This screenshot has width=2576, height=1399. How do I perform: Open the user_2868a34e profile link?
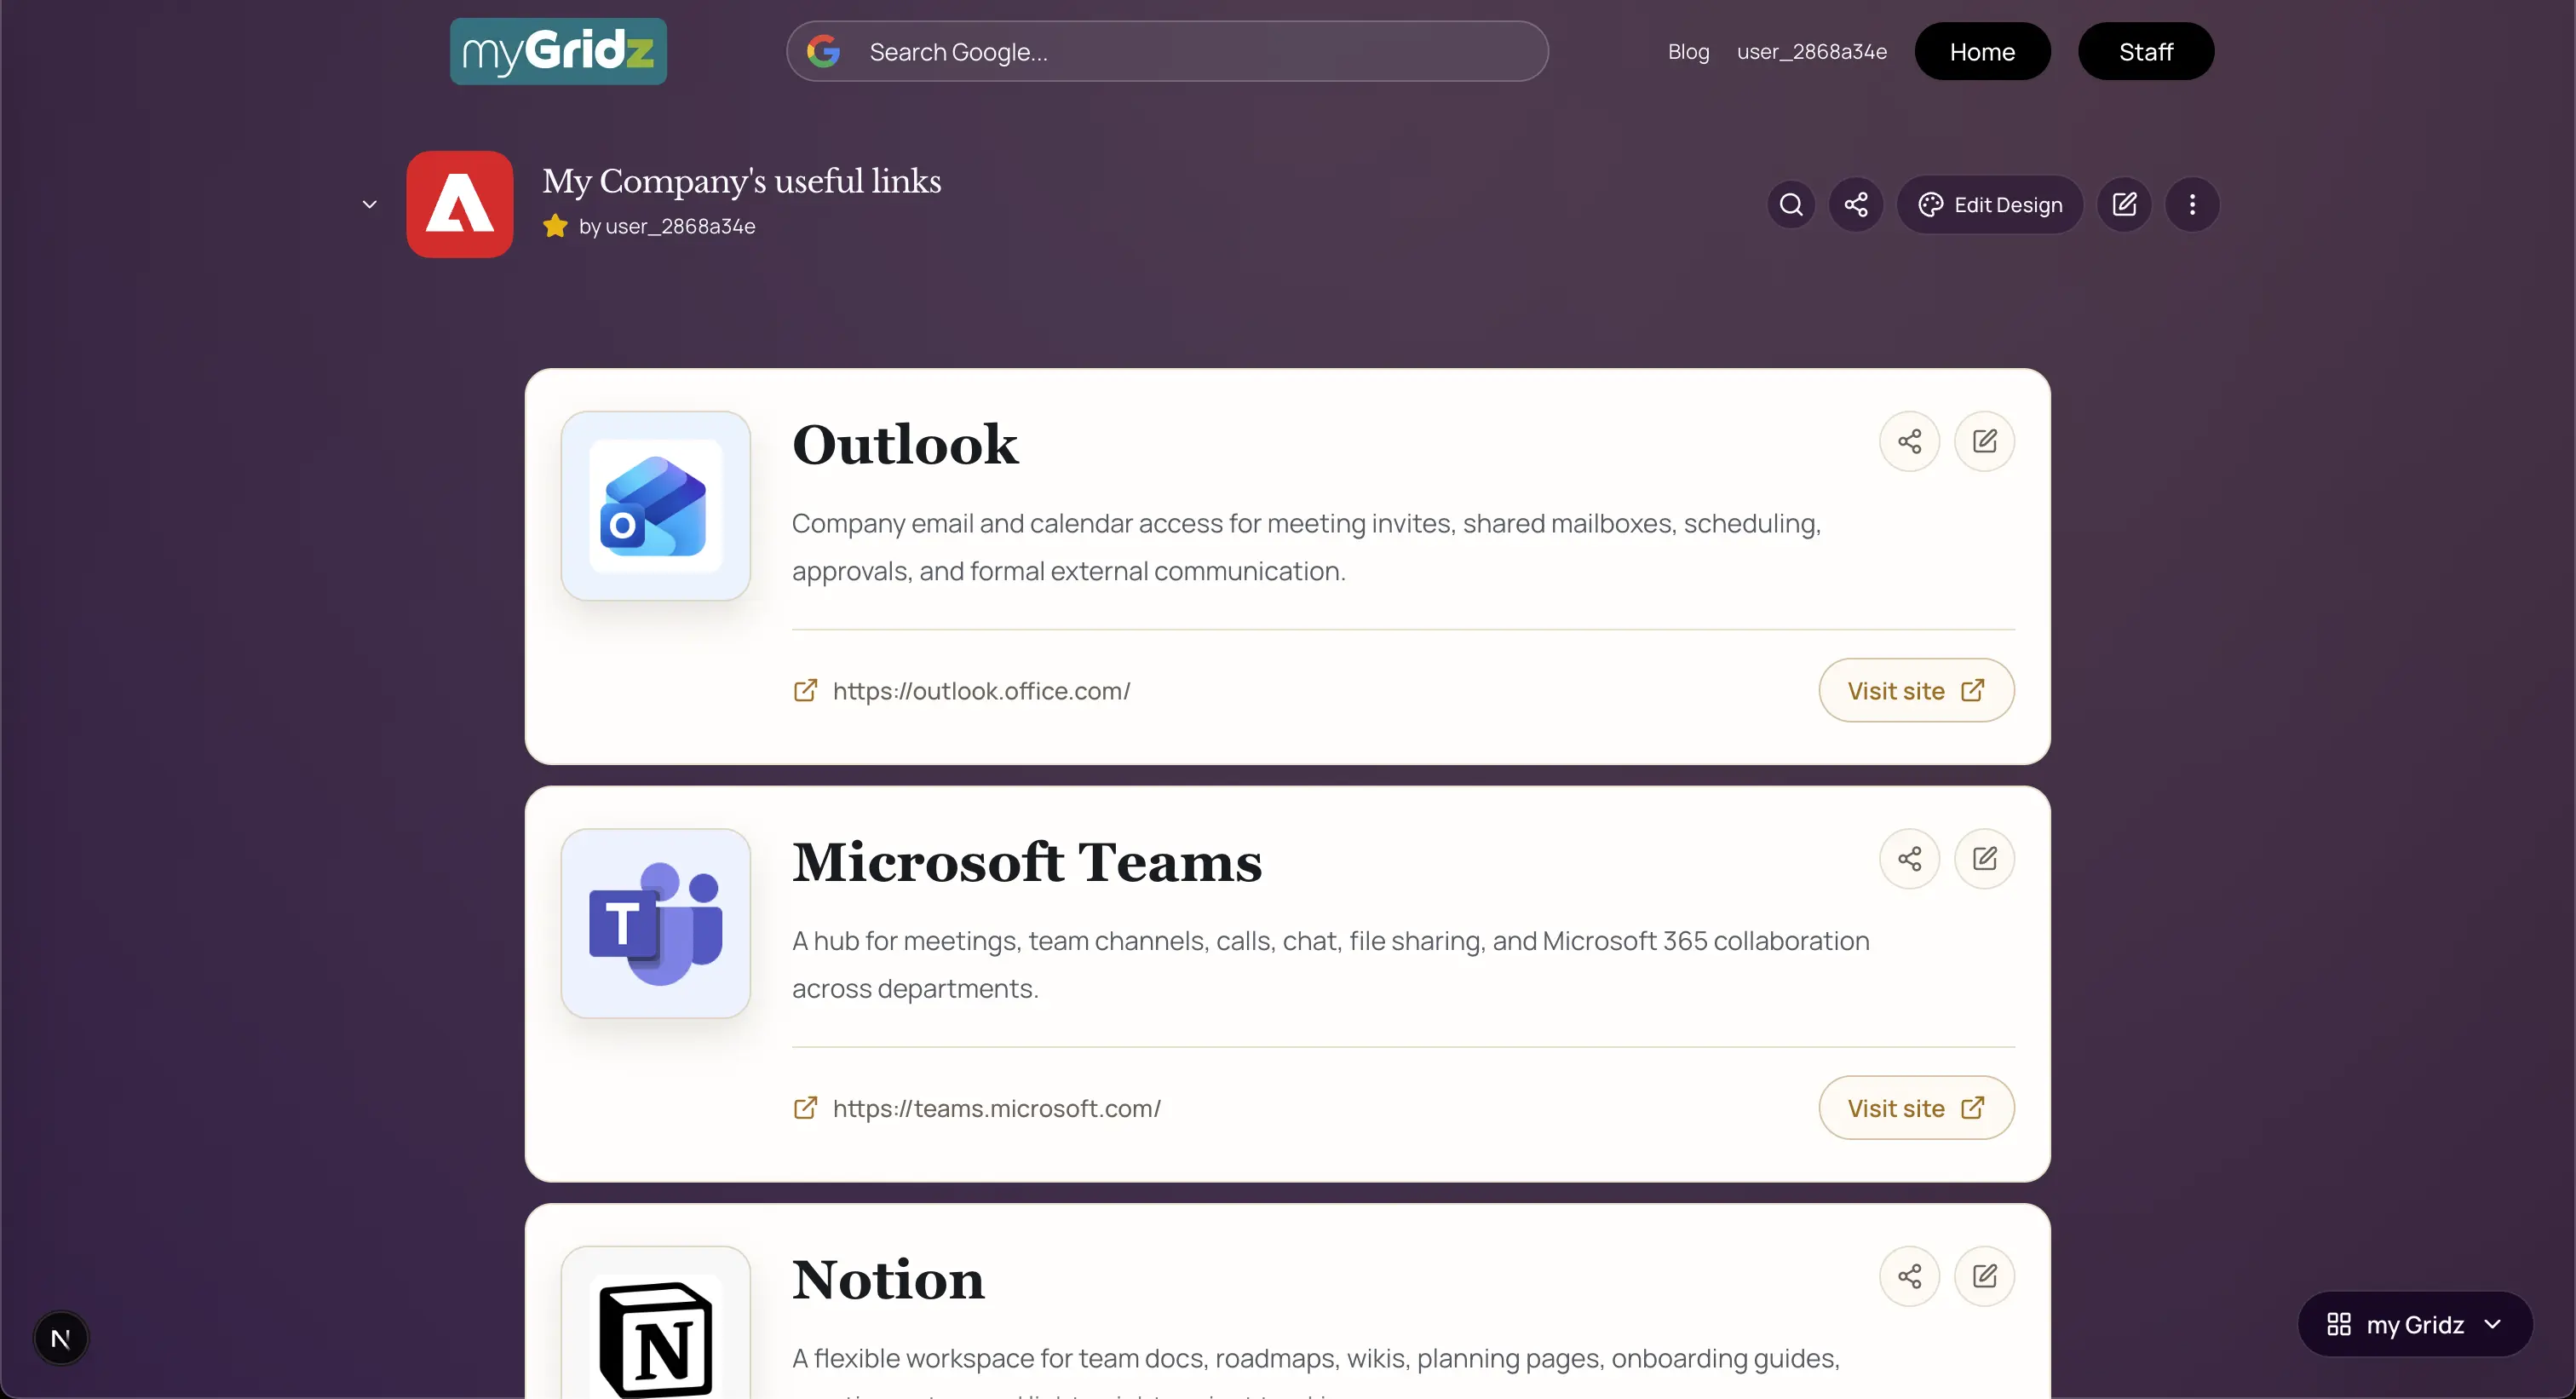click(1812, 51)
